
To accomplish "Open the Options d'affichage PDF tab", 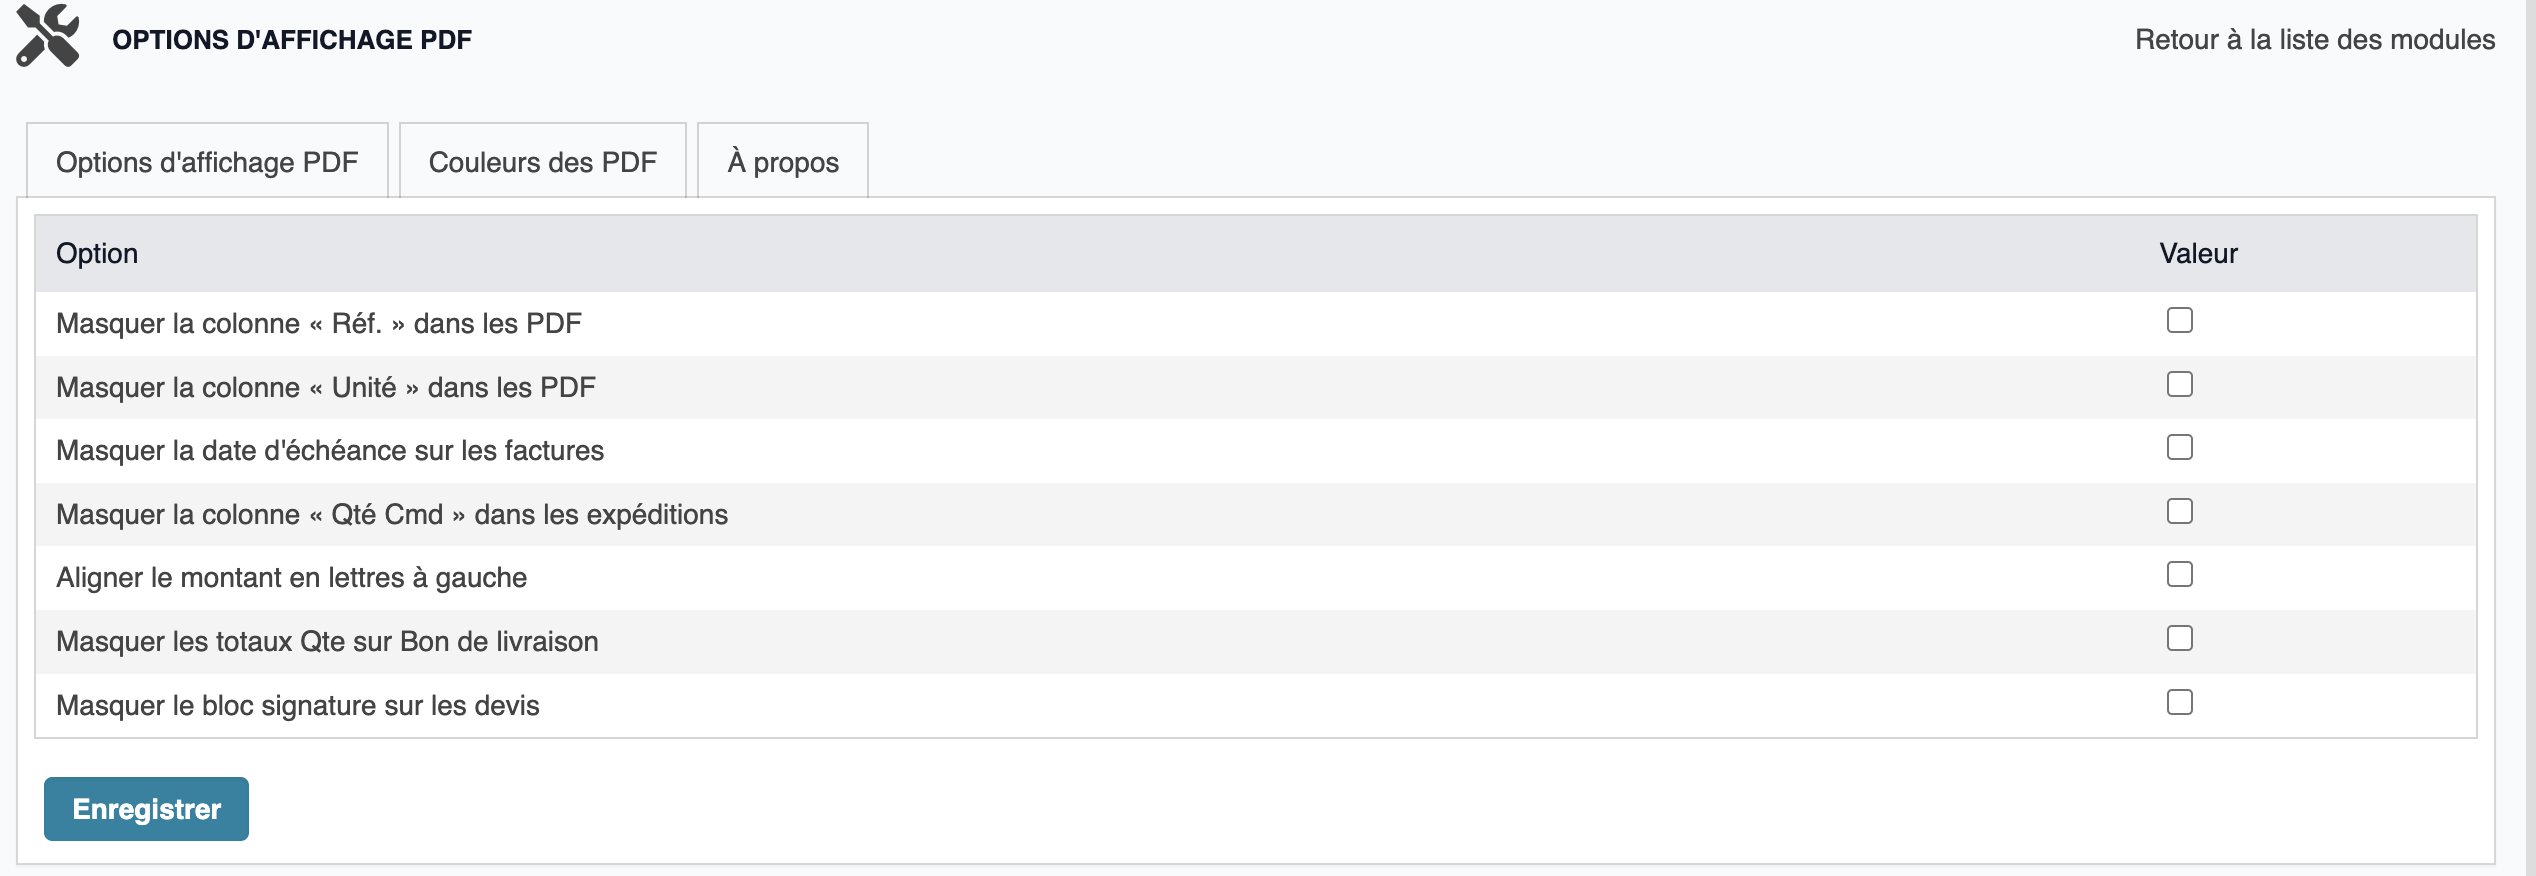I will 207,161.
